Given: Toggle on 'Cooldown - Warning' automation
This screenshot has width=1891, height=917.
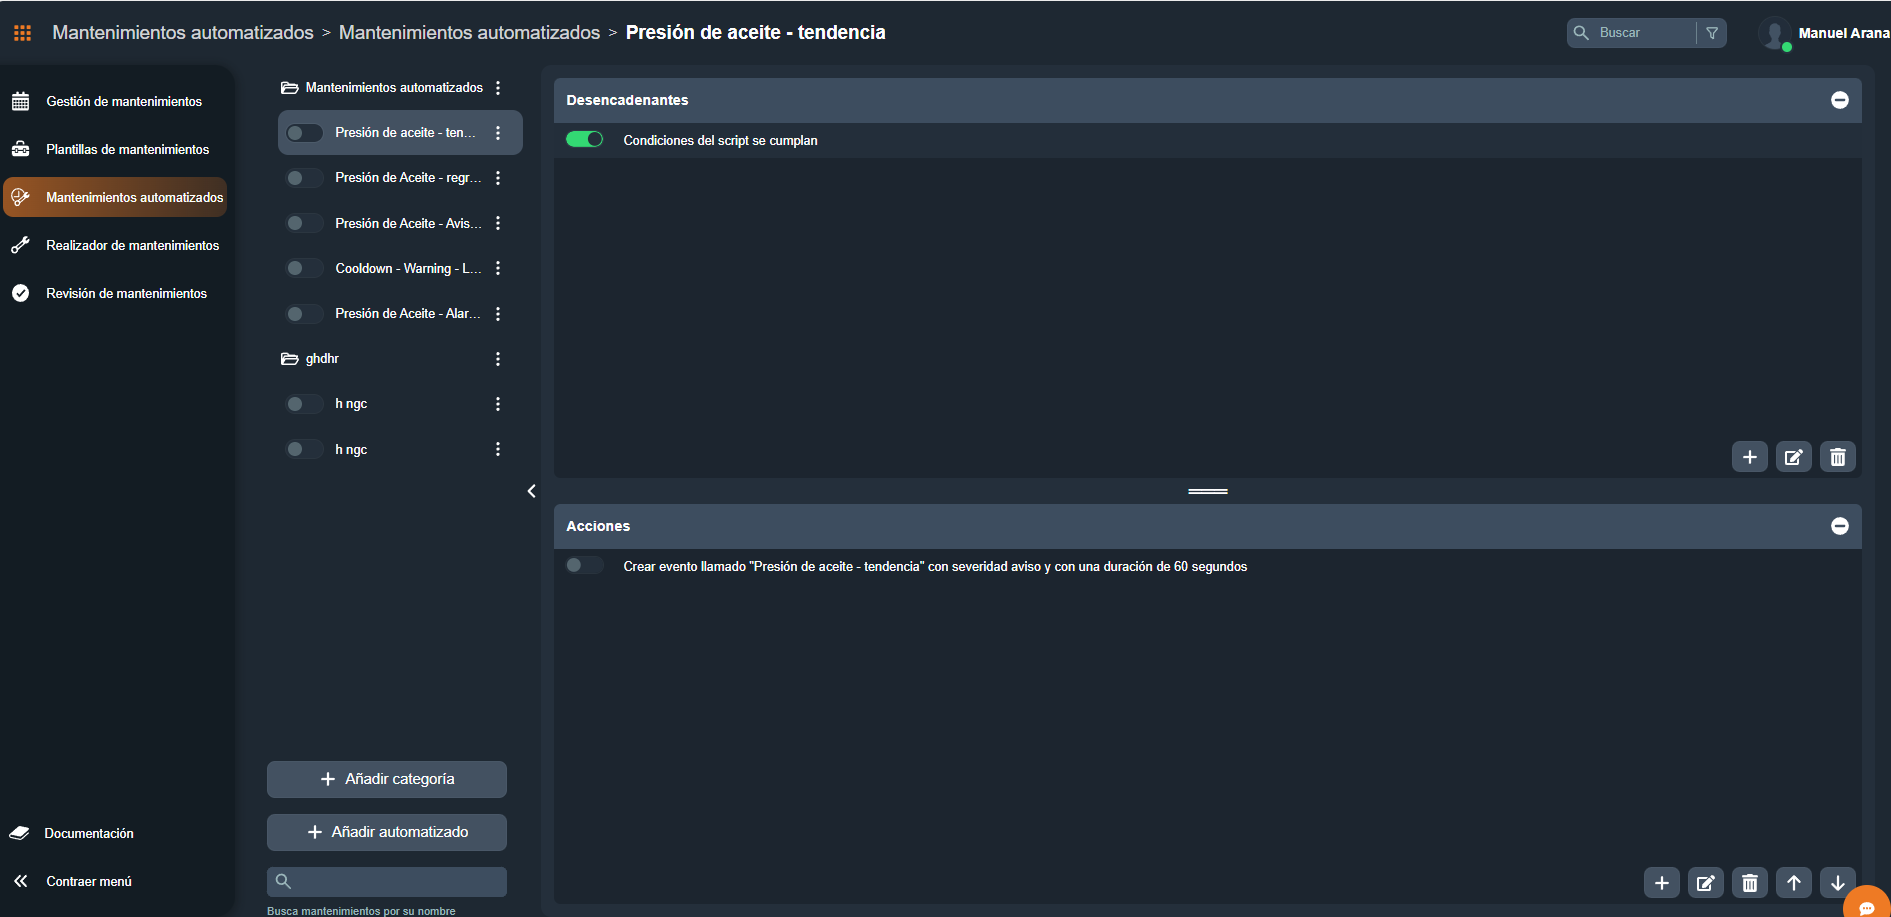Looking at the screenshot, I should click(x=304, y=268).
